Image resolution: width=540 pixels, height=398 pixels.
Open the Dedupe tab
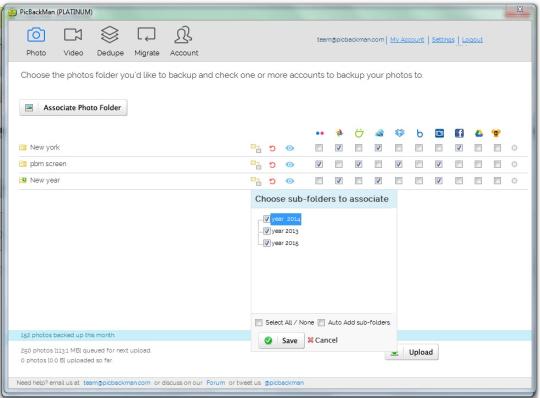tap(110, 41)
